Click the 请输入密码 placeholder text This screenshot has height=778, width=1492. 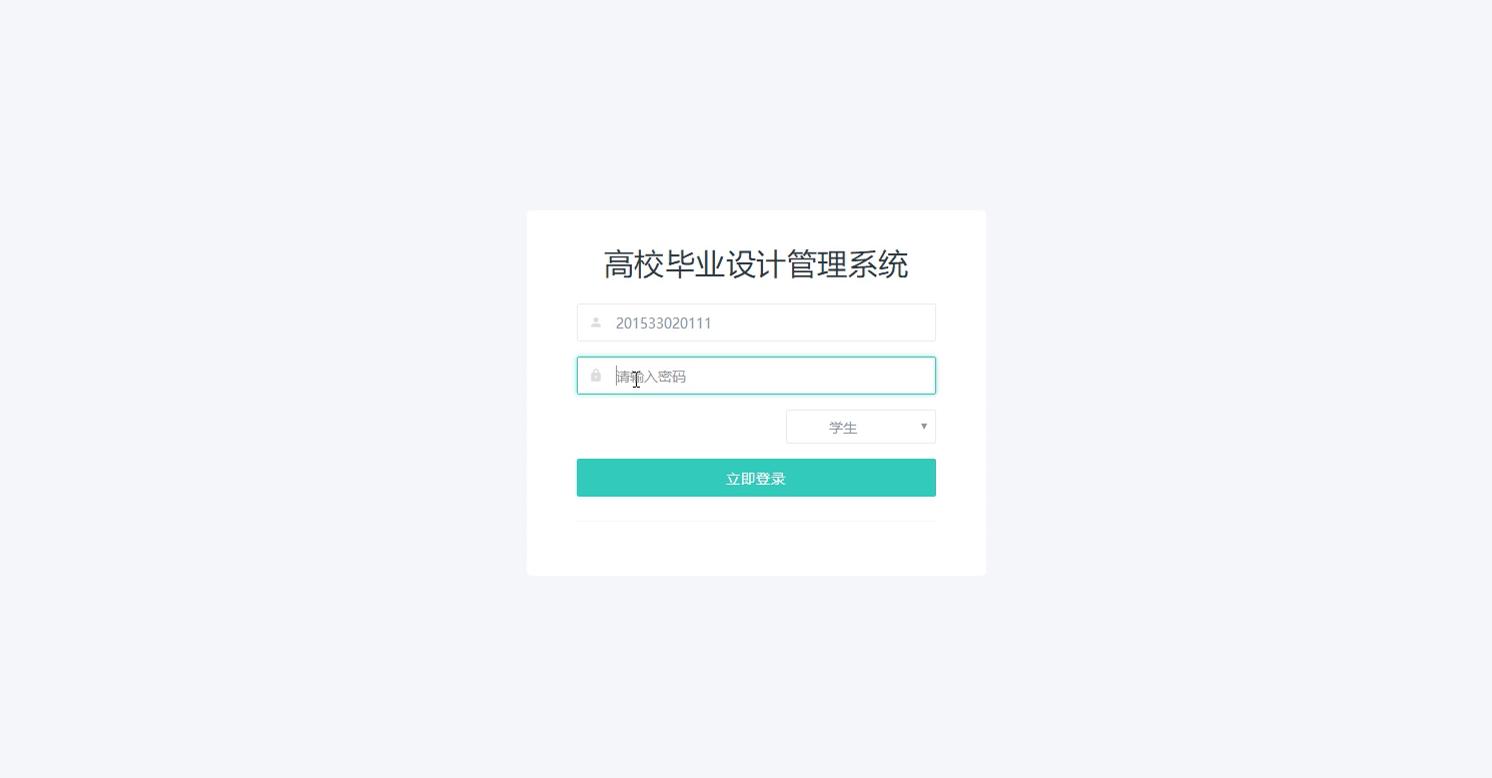coord(651,377)
